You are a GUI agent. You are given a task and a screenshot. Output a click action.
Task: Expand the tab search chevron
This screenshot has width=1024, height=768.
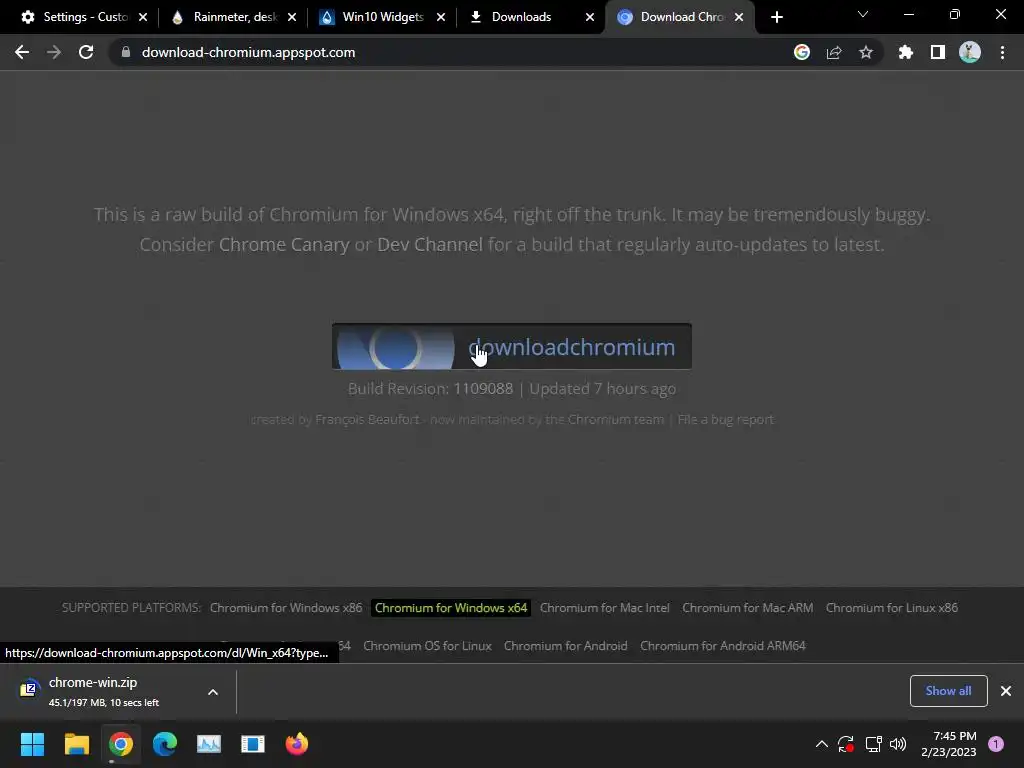click(x=863, y=14)
